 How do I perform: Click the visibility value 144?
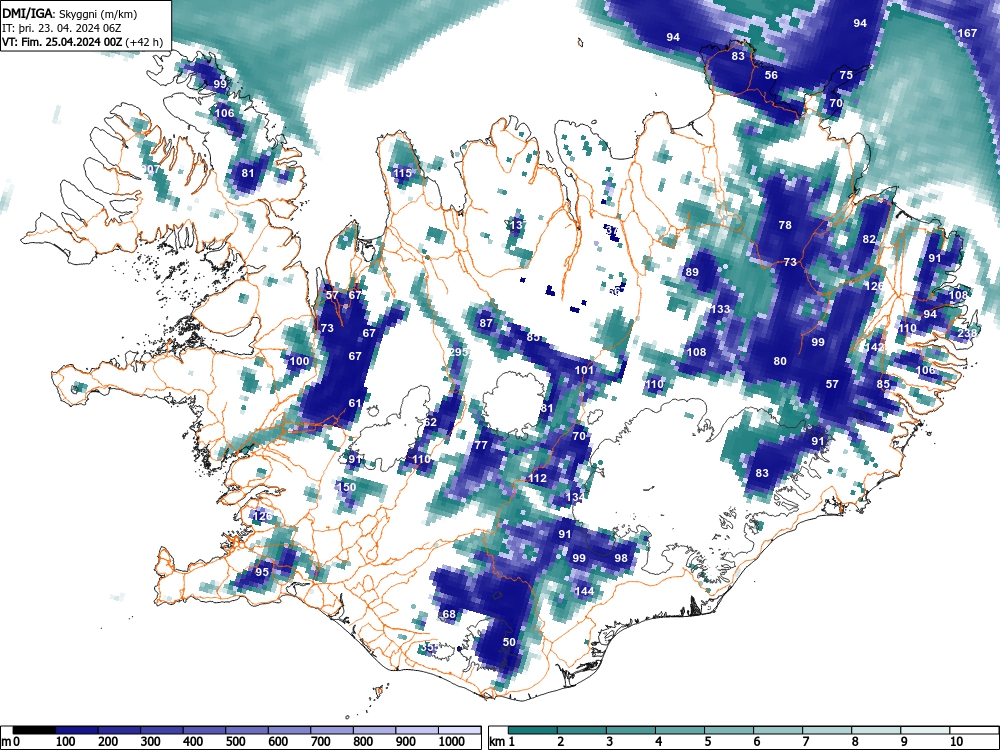[584, 591]
